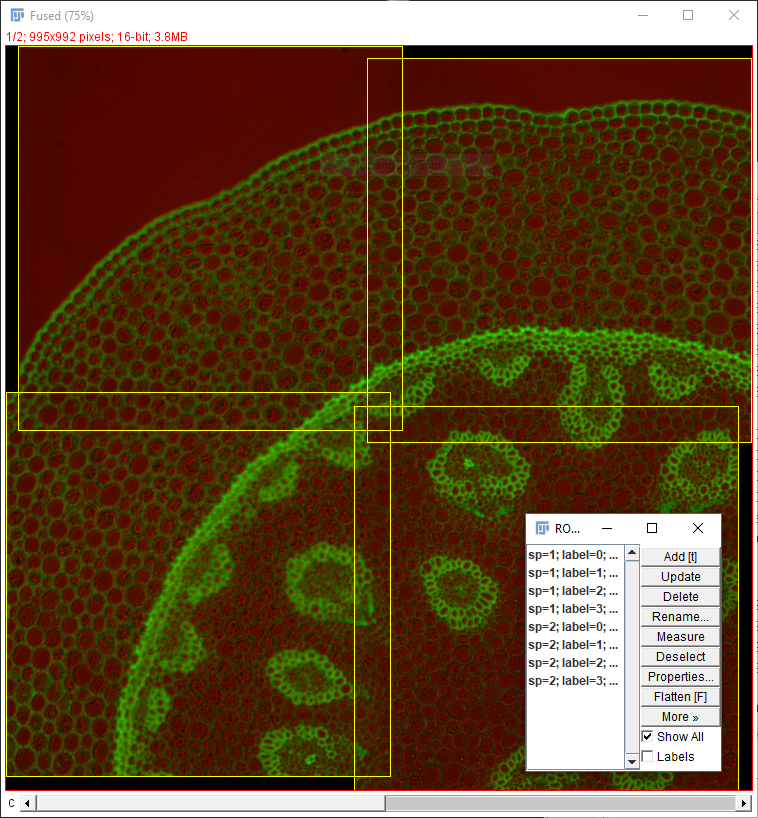Screen dimensions: 758x818
Task: Open the More » menu
Action: 680,717
